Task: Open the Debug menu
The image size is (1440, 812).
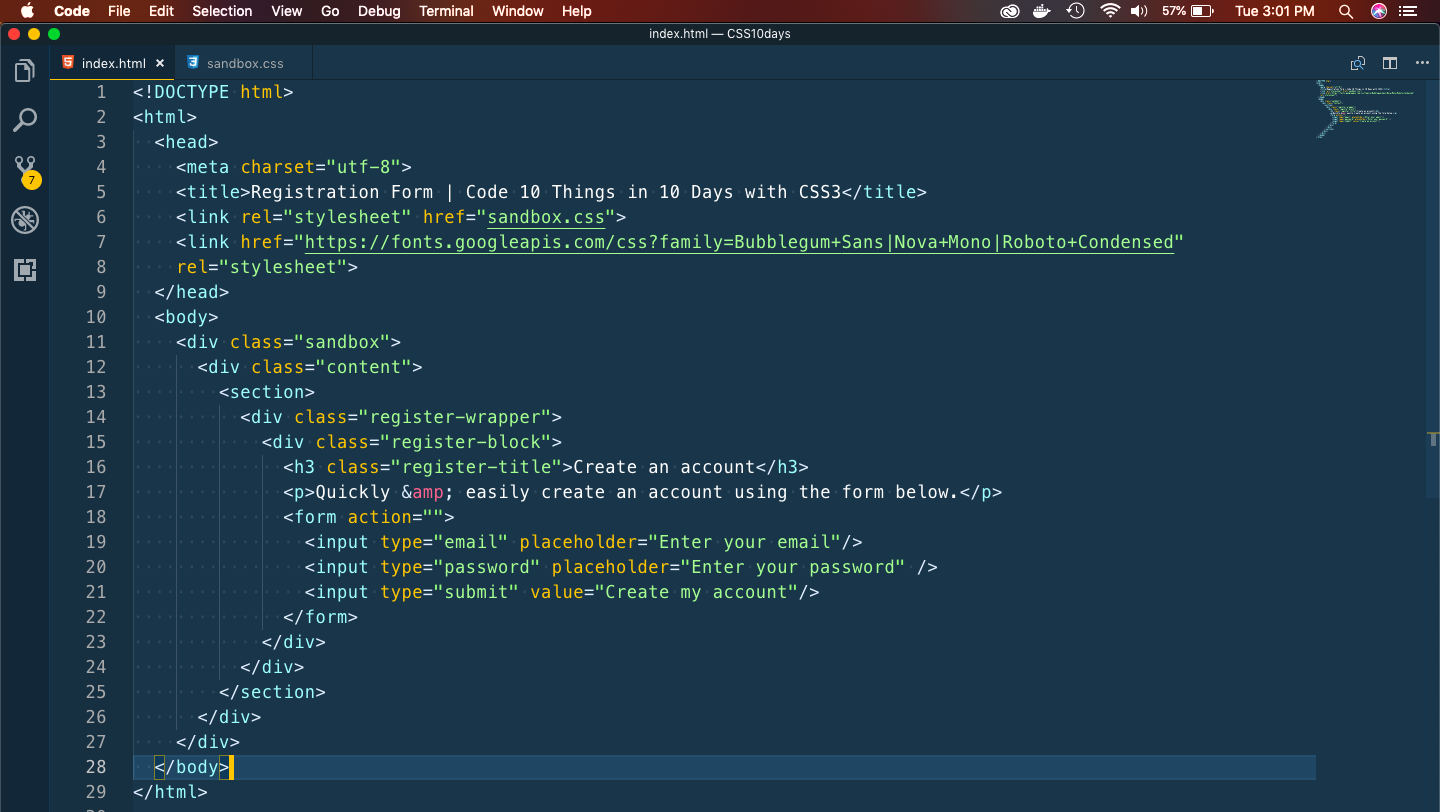Action: coord(379,11)
